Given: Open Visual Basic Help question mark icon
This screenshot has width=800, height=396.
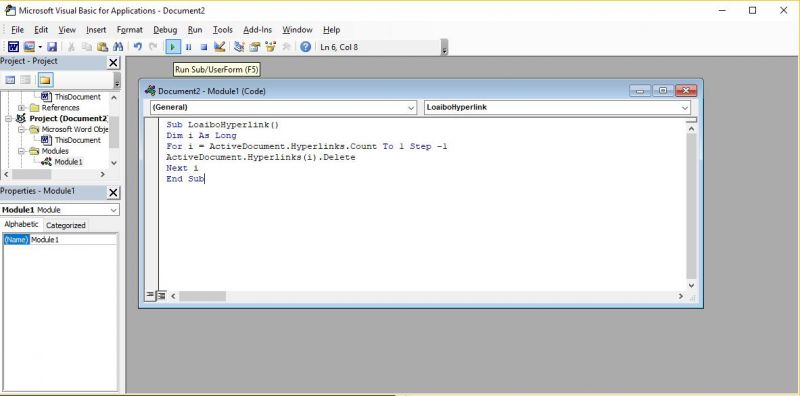Looking at the screenshot, I should click(x=305, y=47).
